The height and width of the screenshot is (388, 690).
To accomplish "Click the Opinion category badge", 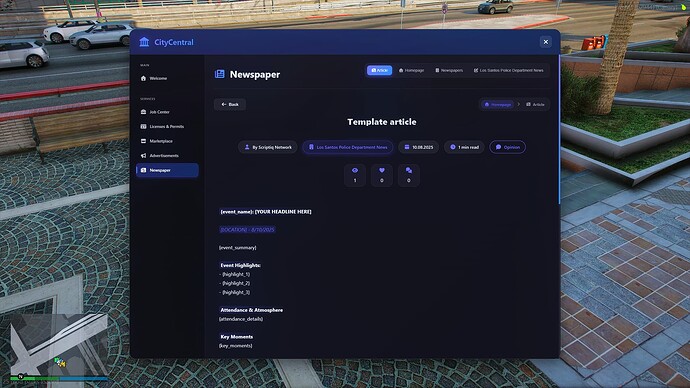I will click(x=507, y=147).
